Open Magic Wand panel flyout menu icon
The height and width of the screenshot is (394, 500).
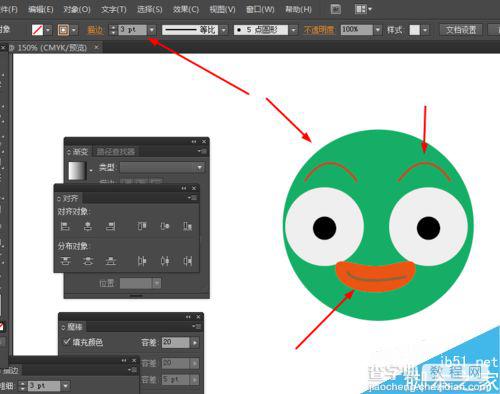(x=197, y=326)
